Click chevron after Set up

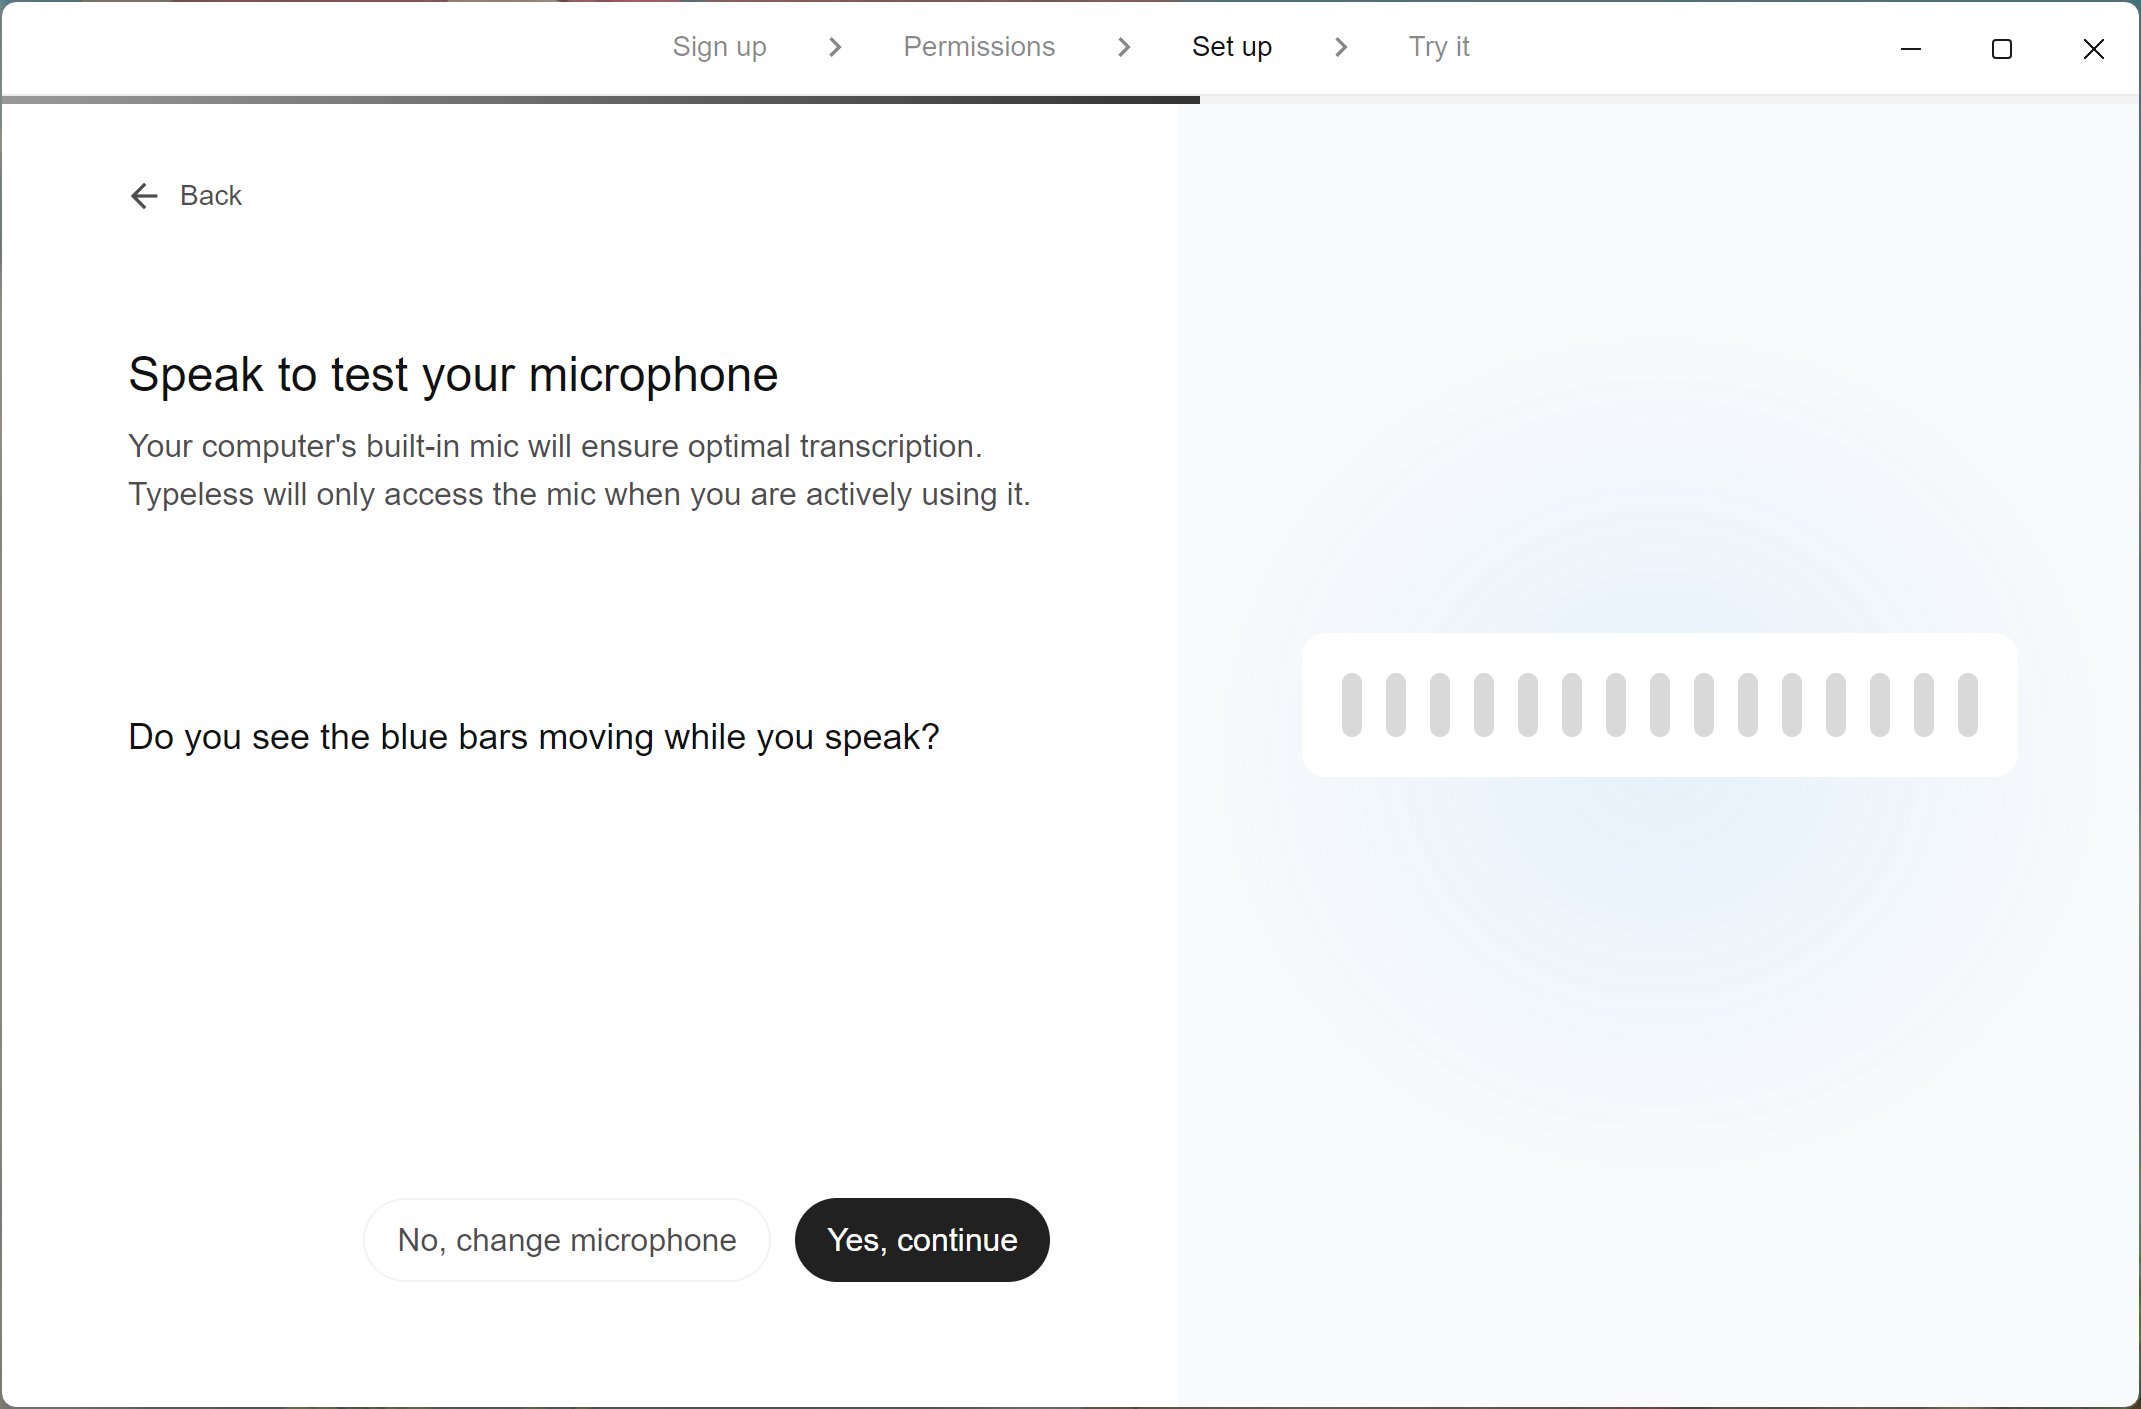pos(1341,47)
